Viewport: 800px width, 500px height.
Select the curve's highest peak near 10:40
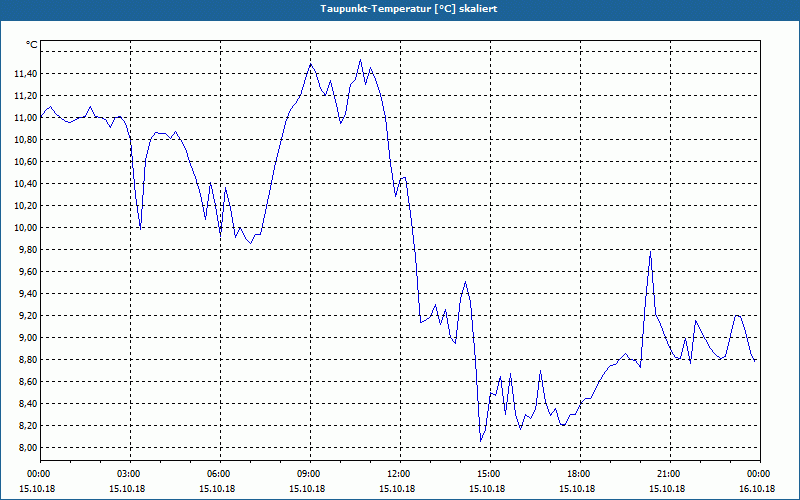pyautogui.click(x=360, y=60)
